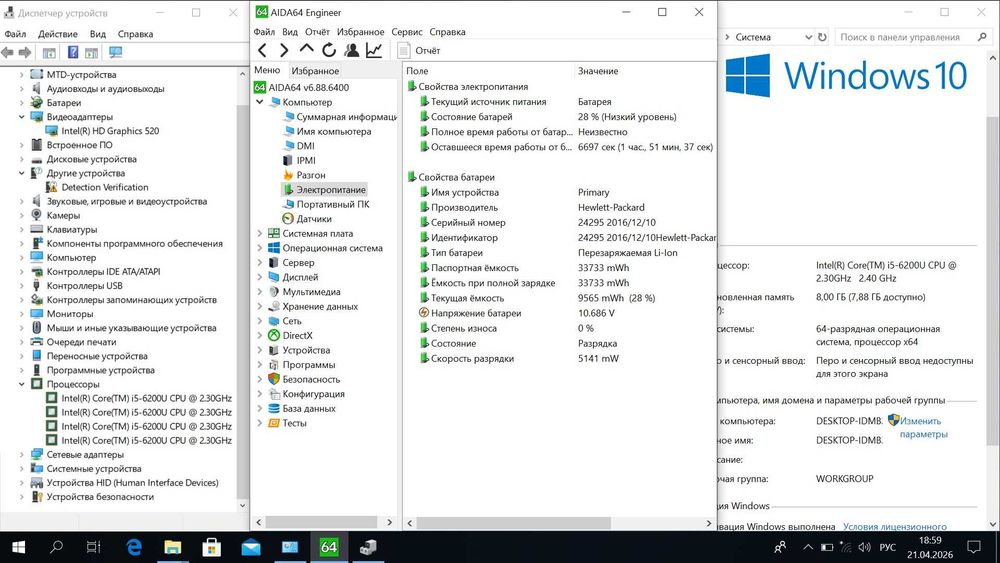Collapse Процессоры in Device Manager
1000x563 pixels.
[x=22, y=384]
